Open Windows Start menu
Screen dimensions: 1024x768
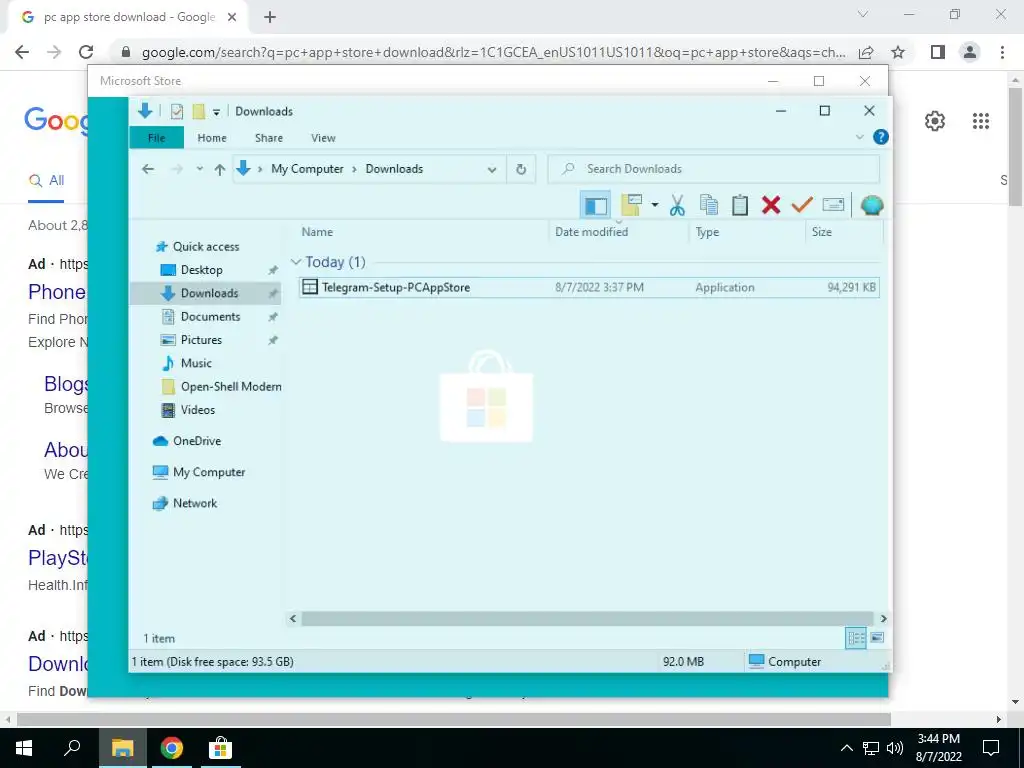(24, 748)
